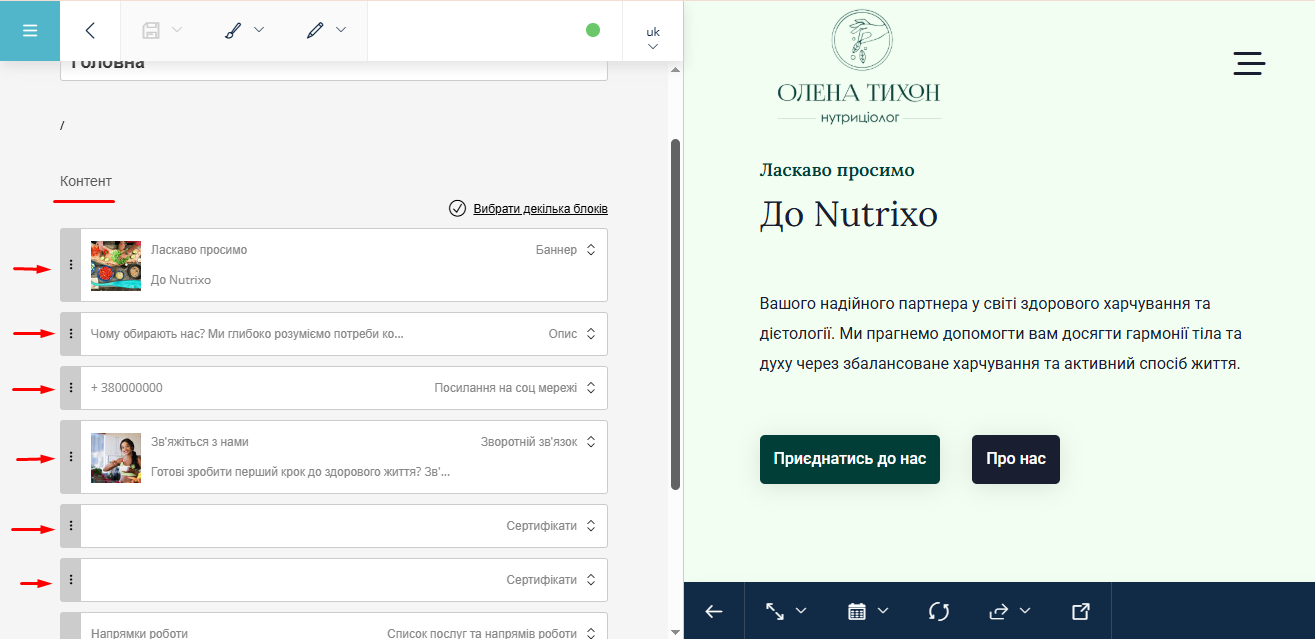Click the "Приєднатись до нас" button
1315x639 pixels.
pyautogui.click(x=849, y=459)
